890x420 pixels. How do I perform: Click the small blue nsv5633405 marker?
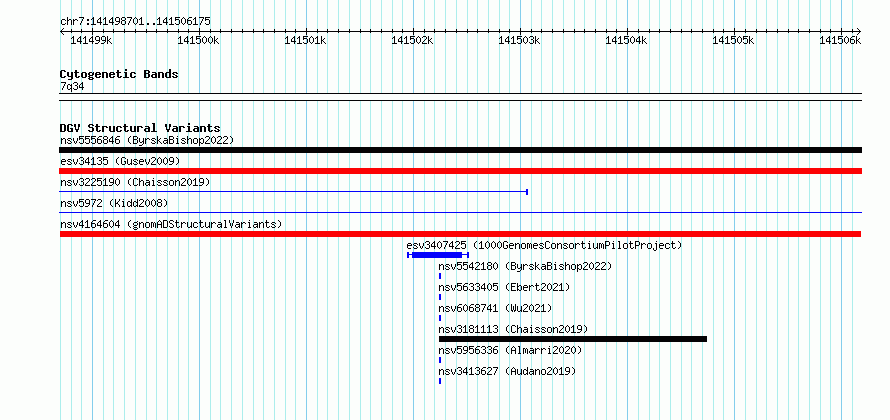440,297
